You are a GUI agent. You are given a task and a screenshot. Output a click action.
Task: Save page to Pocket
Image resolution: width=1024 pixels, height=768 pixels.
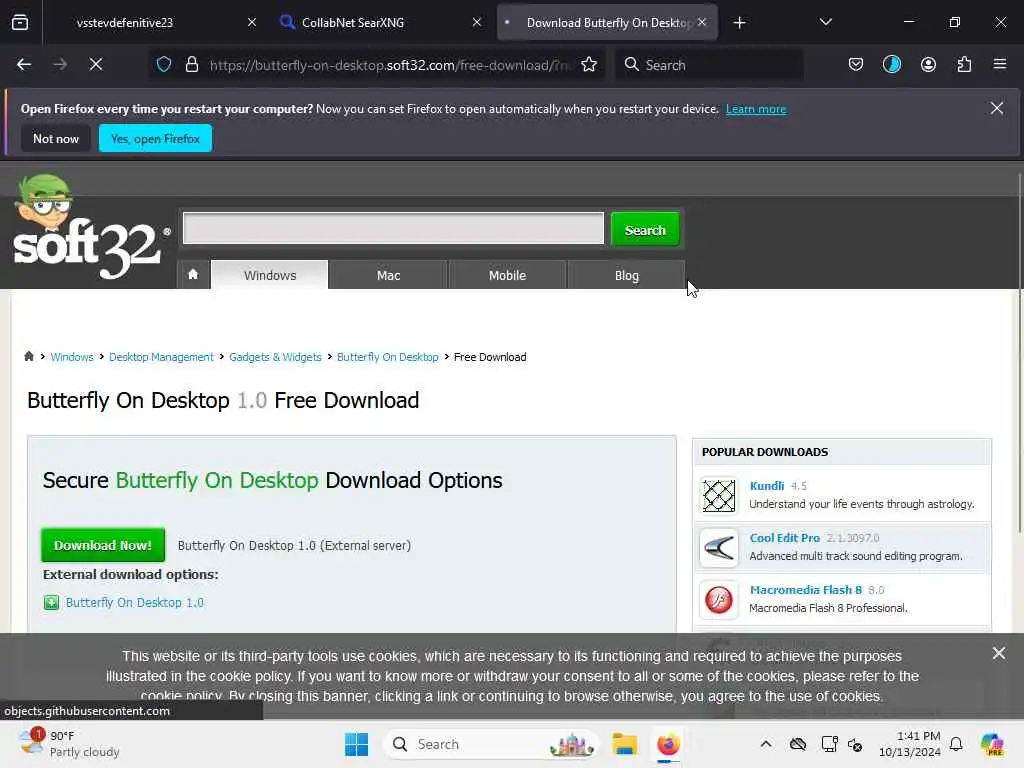(856, 65)
